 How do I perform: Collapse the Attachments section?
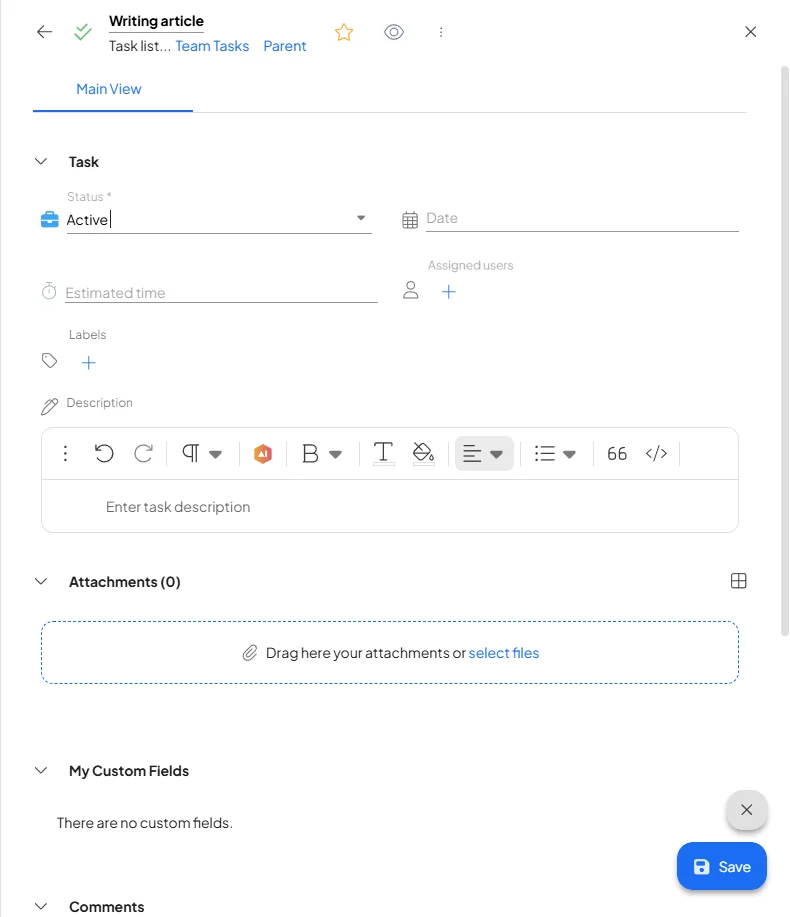point(41,581)
